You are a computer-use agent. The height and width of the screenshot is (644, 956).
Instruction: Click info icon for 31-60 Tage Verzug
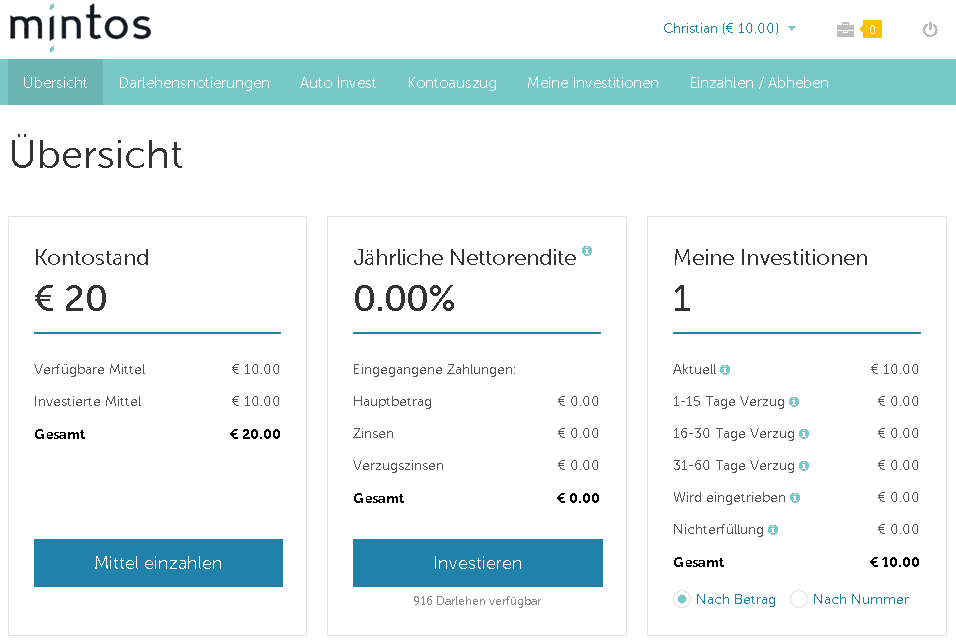[804, 466]
